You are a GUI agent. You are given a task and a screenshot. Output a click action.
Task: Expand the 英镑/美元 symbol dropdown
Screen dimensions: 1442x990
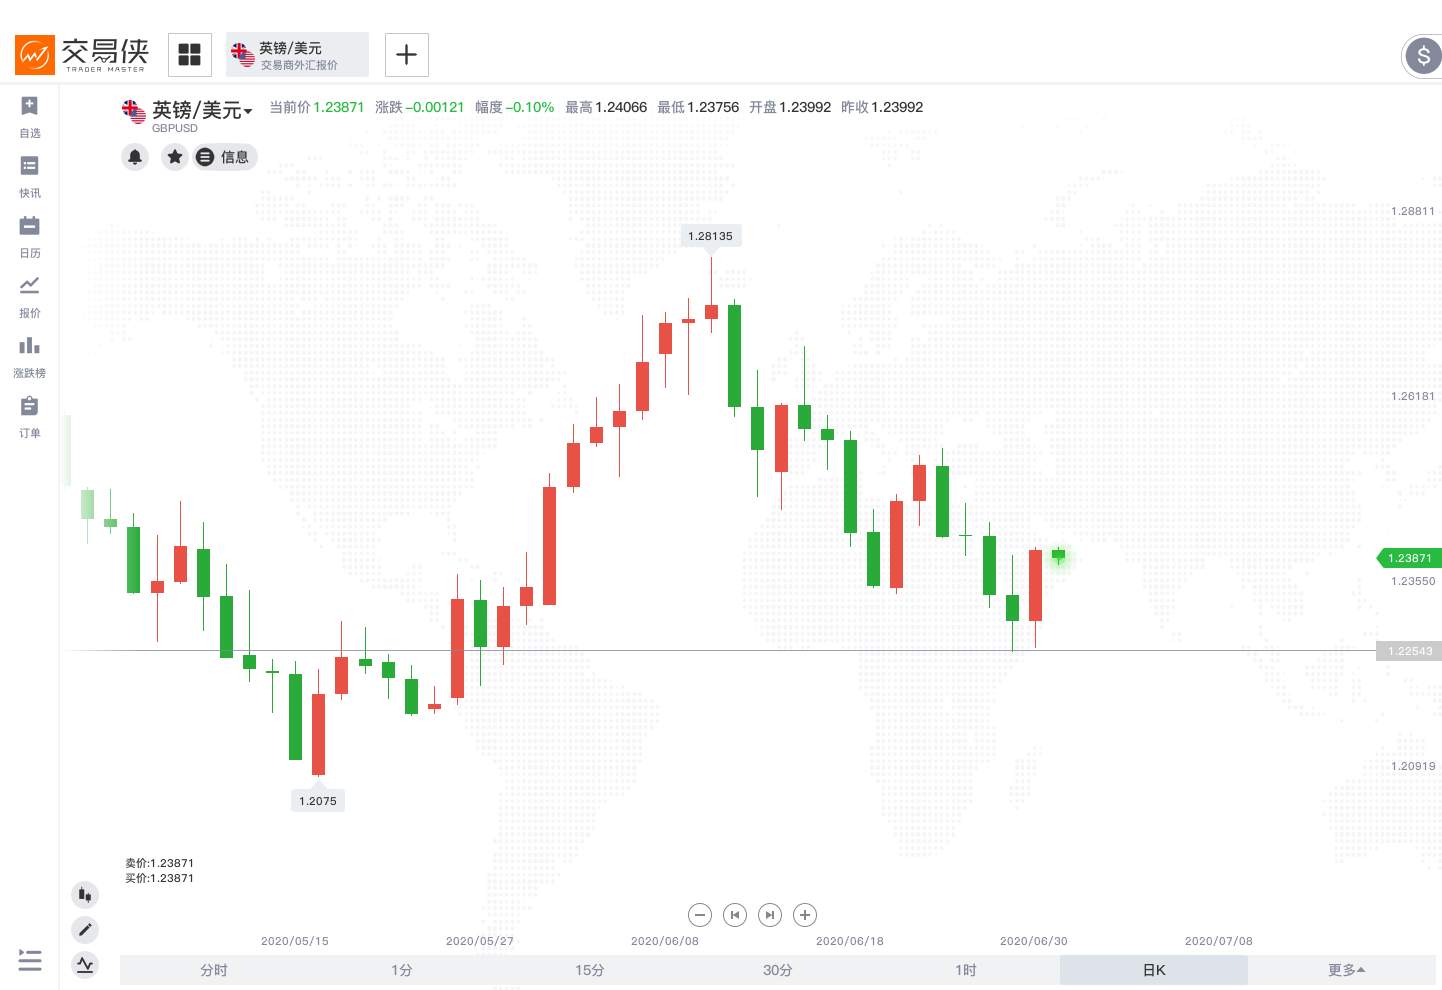[248, 111]
